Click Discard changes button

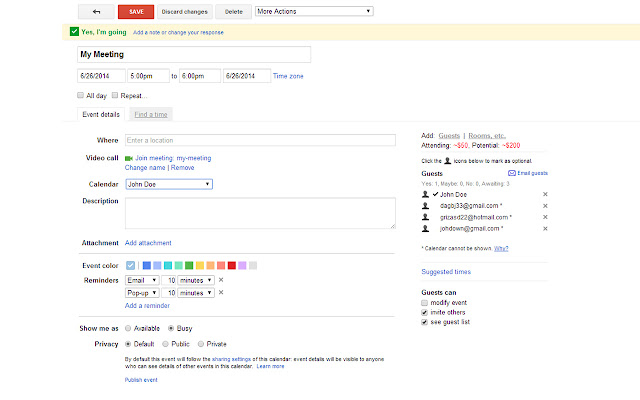coord(184,12)
